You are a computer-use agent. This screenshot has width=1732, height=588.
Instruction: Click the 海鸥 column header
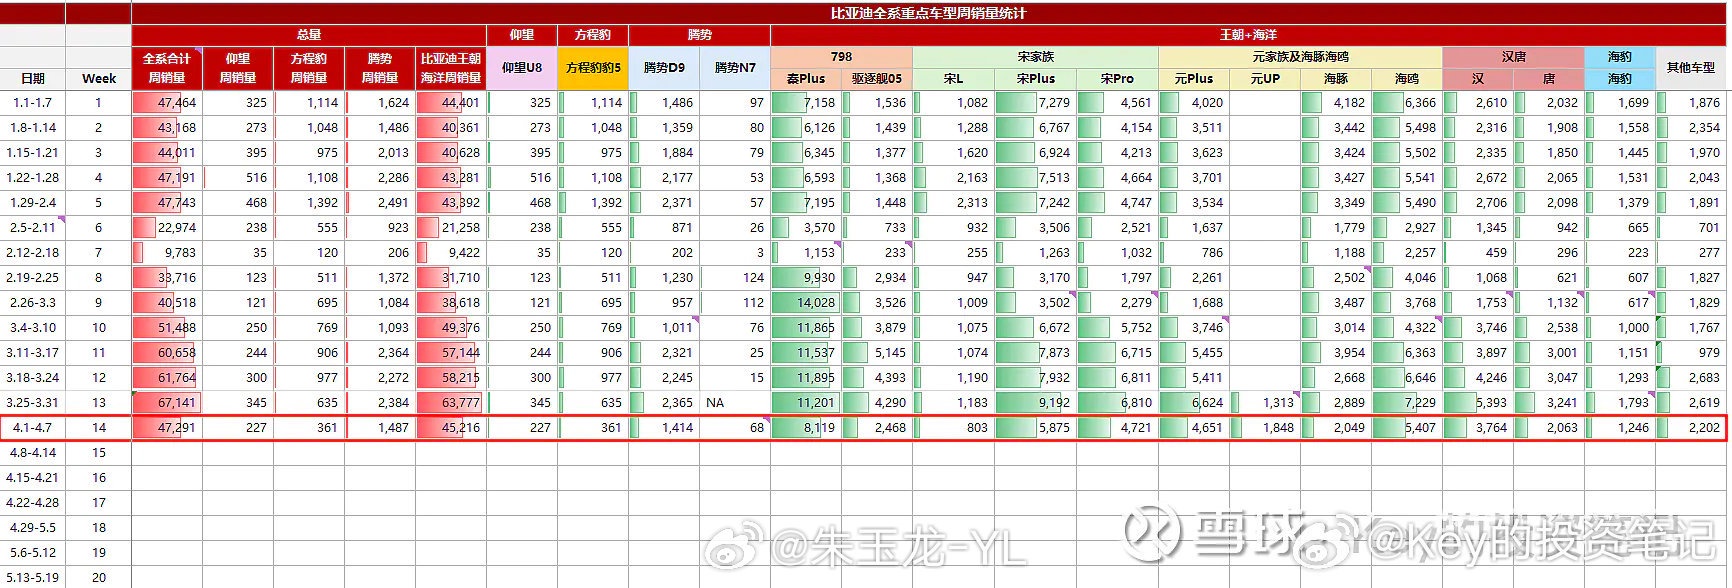[1407, 78]
